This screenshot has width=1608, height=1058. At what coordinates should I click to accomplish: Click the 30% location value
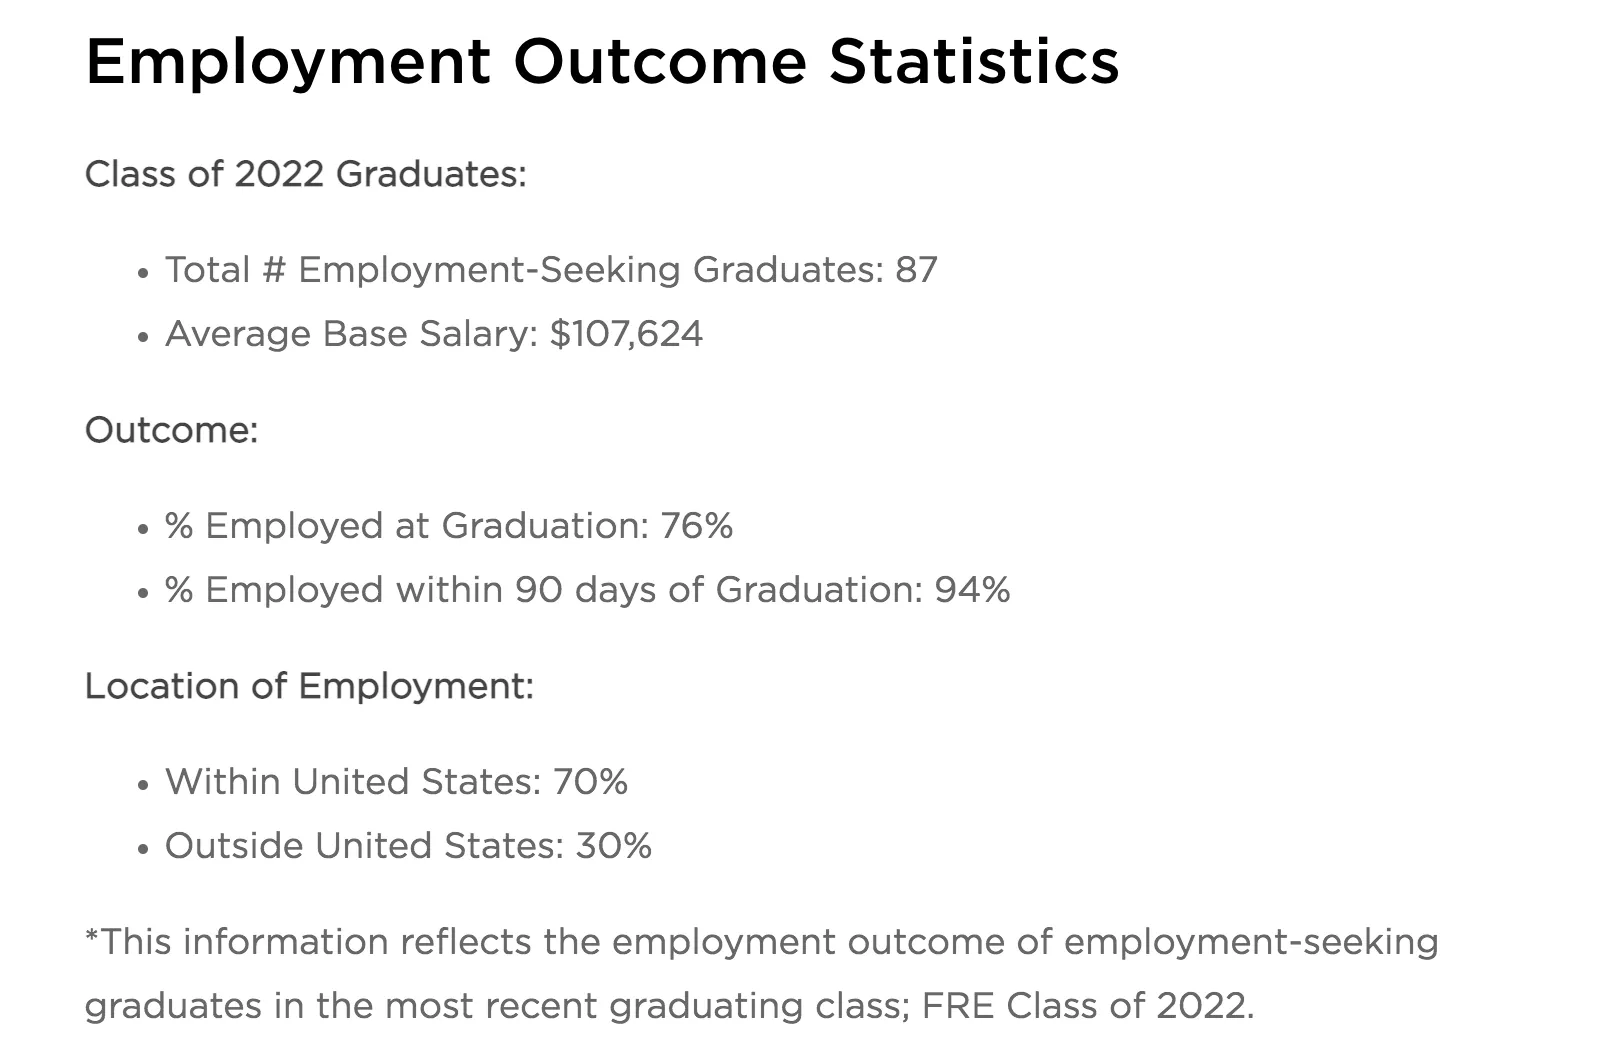click(614, 846)
